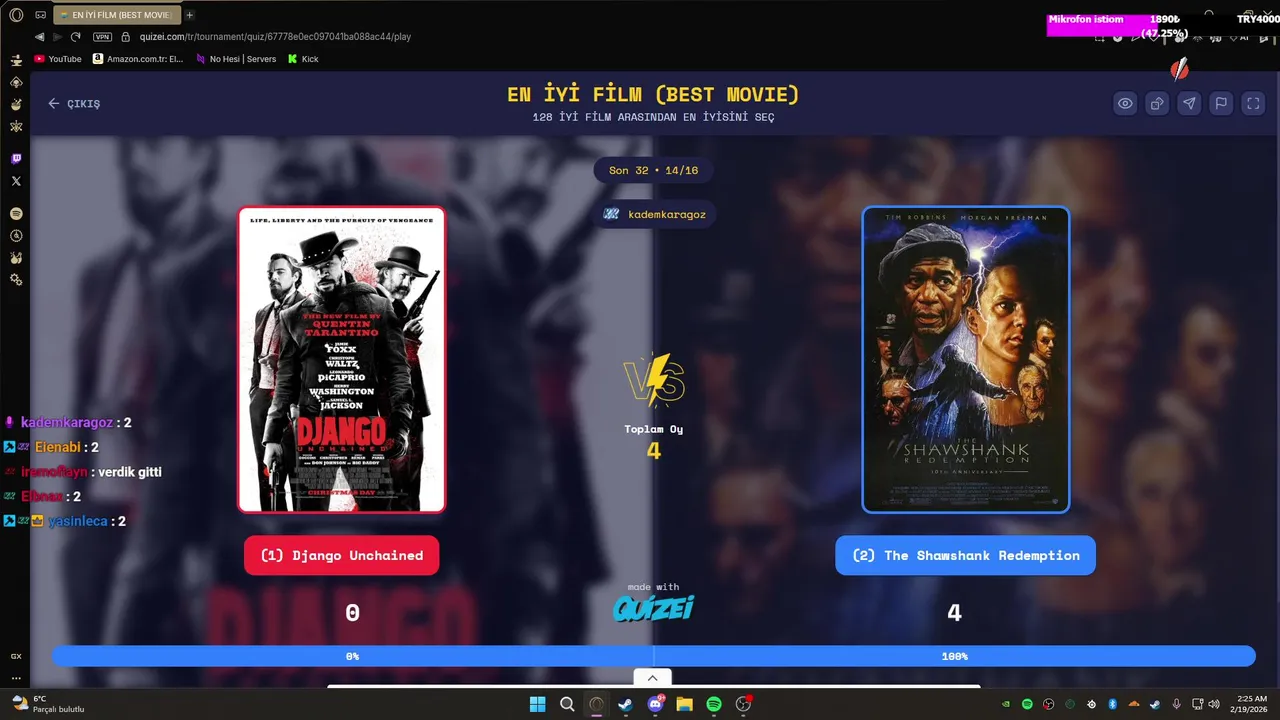Select the Django Unchained poster
1280x720 pixels.
tap(341, 359)
